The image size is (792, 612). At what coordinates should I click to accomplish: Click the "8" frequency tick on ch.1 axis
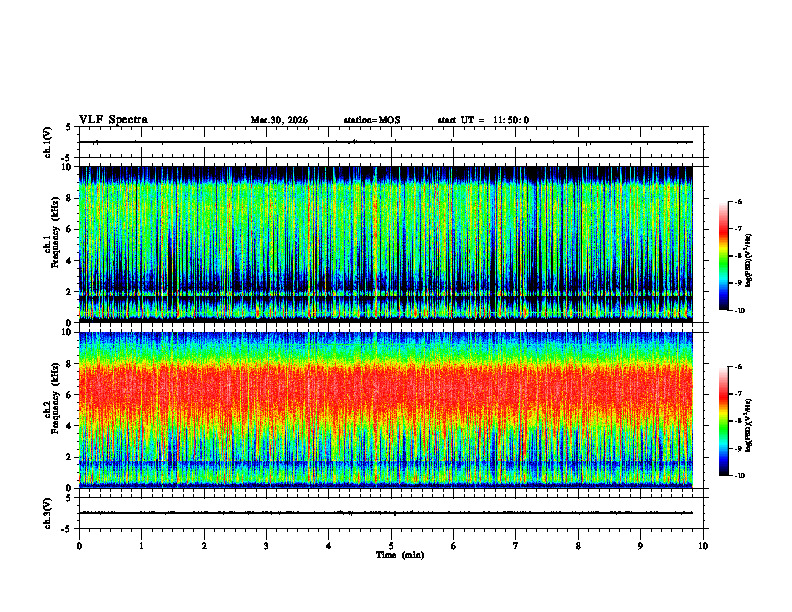click(70, 198)
